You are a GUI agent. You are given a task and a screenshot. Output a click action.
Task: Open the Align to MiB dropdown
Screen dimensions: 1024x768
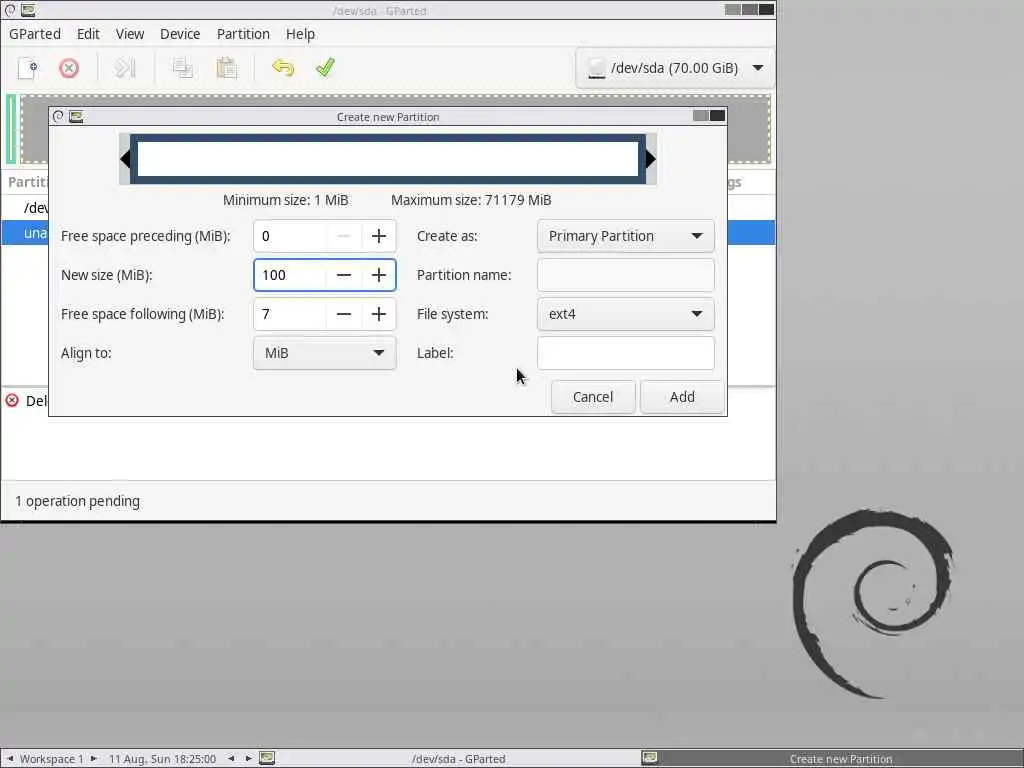point(325,353)
